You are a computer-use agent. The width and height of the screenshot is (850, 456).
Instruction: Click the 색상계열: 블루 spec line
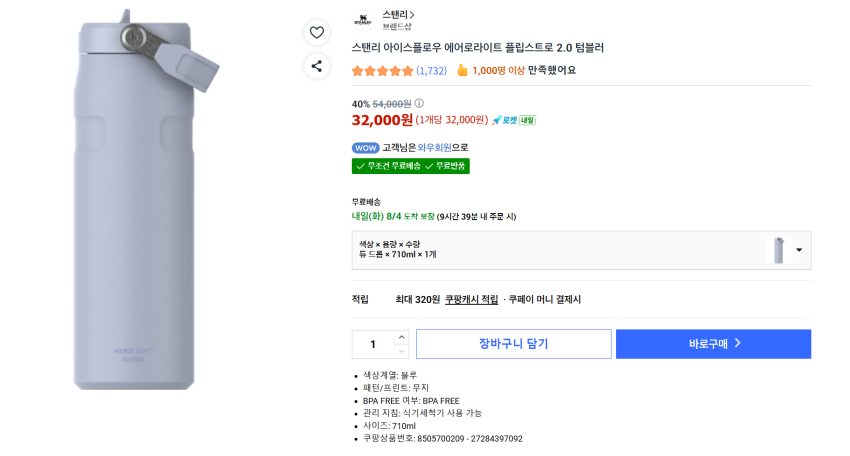point(390,375)
